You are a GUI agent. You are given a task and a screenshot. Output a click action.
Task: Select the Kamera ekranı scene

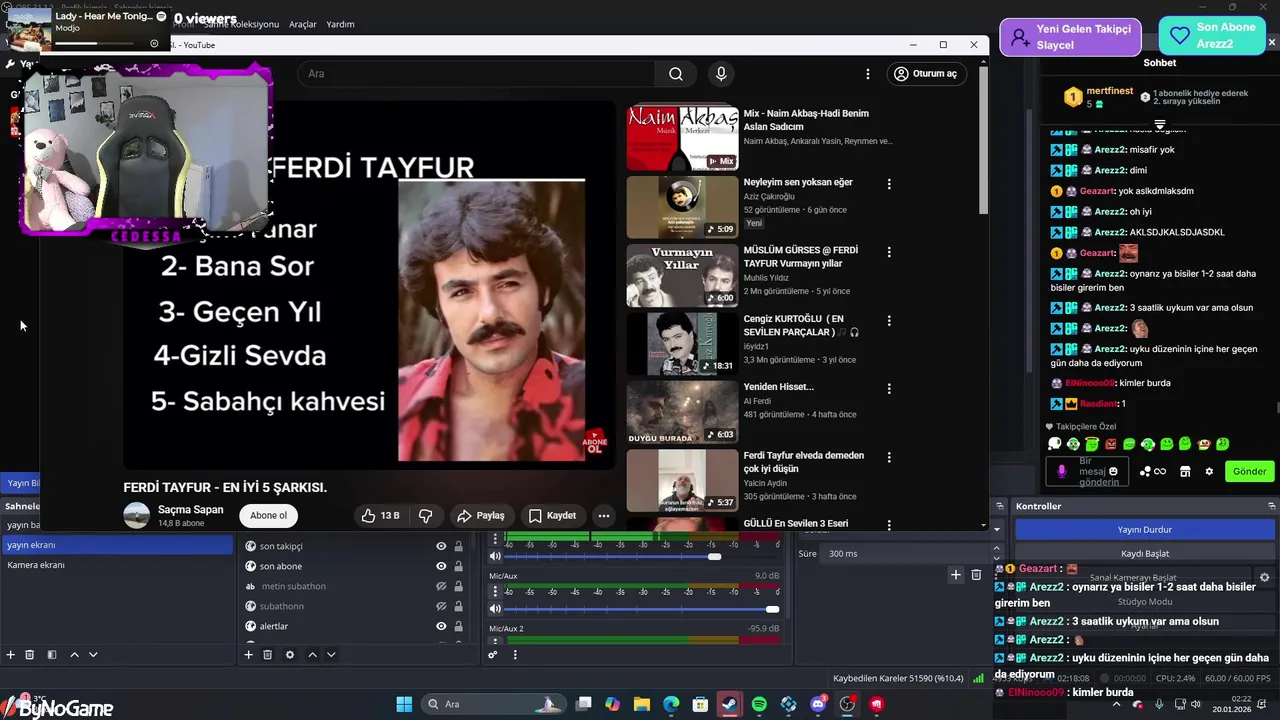117,565
